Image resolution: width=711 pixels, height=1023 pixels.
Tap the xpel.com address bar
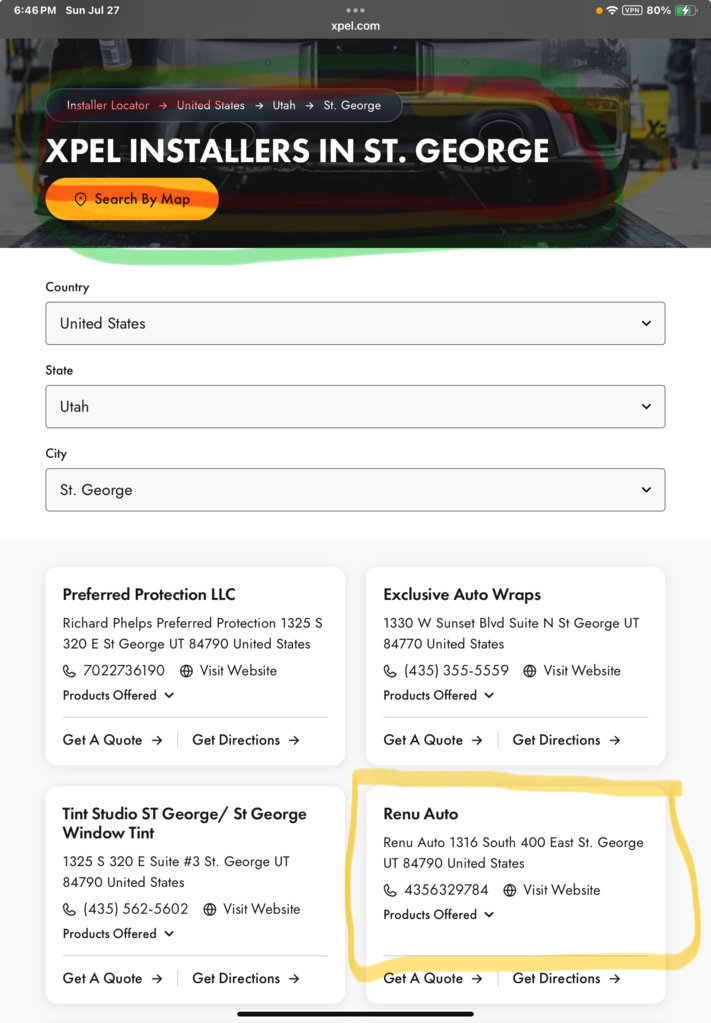(x=356, y=26)
